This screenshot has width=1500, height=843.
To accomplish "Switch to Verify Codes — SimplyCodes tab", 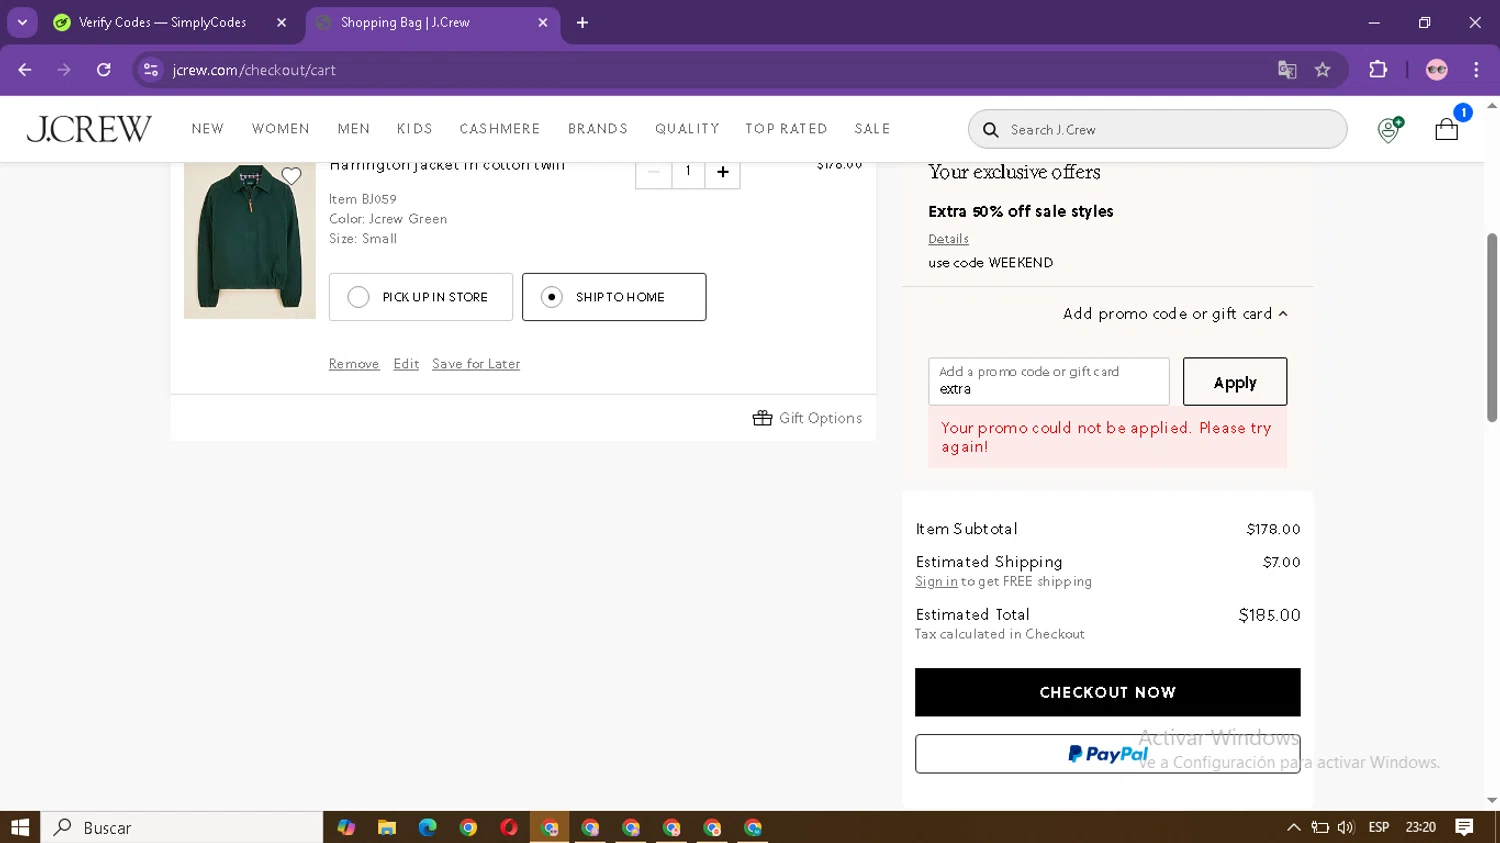I will (162, 22).
